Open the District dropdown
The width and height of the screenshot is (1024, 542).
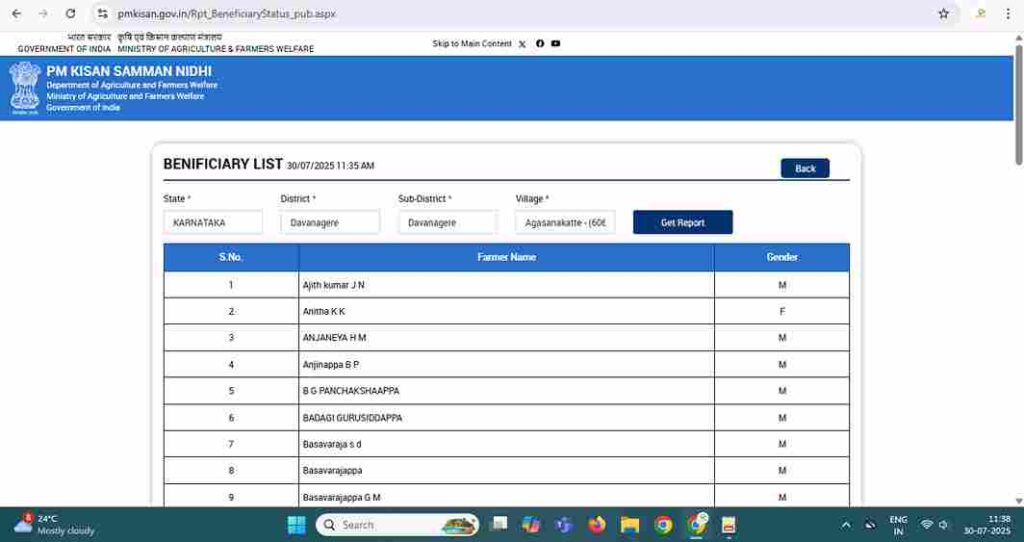point(330,223)
